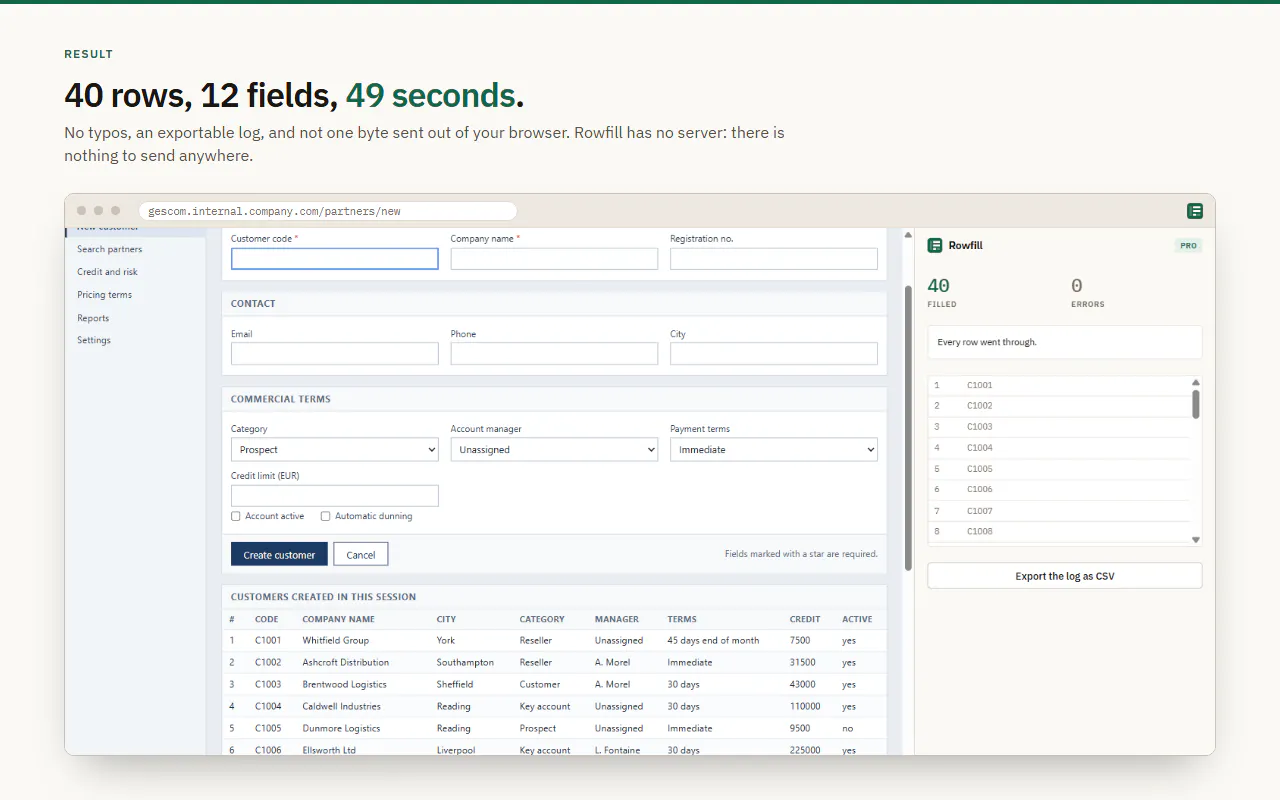Open Settings in the sidebar
1280x800 pixels.
pyautogui.click(x=94, y=340)
